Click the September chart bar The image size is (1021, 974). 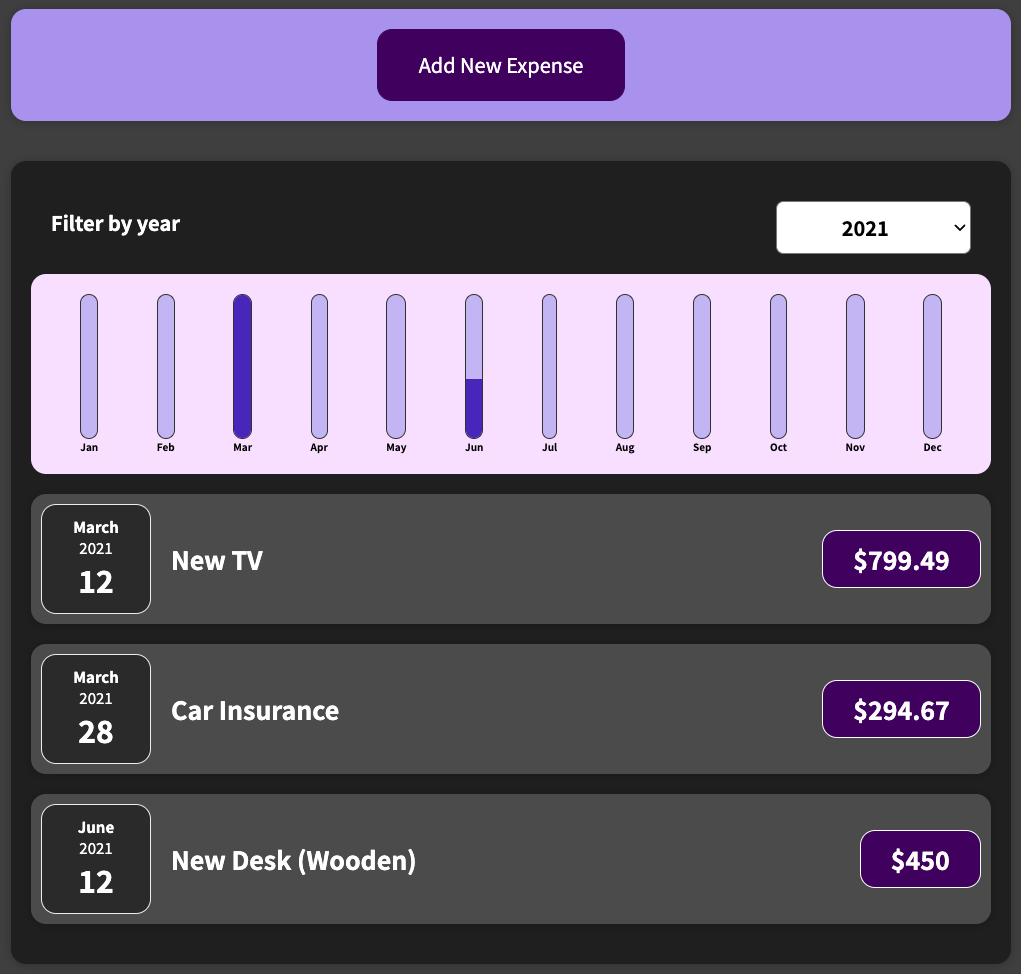[702, 366]
